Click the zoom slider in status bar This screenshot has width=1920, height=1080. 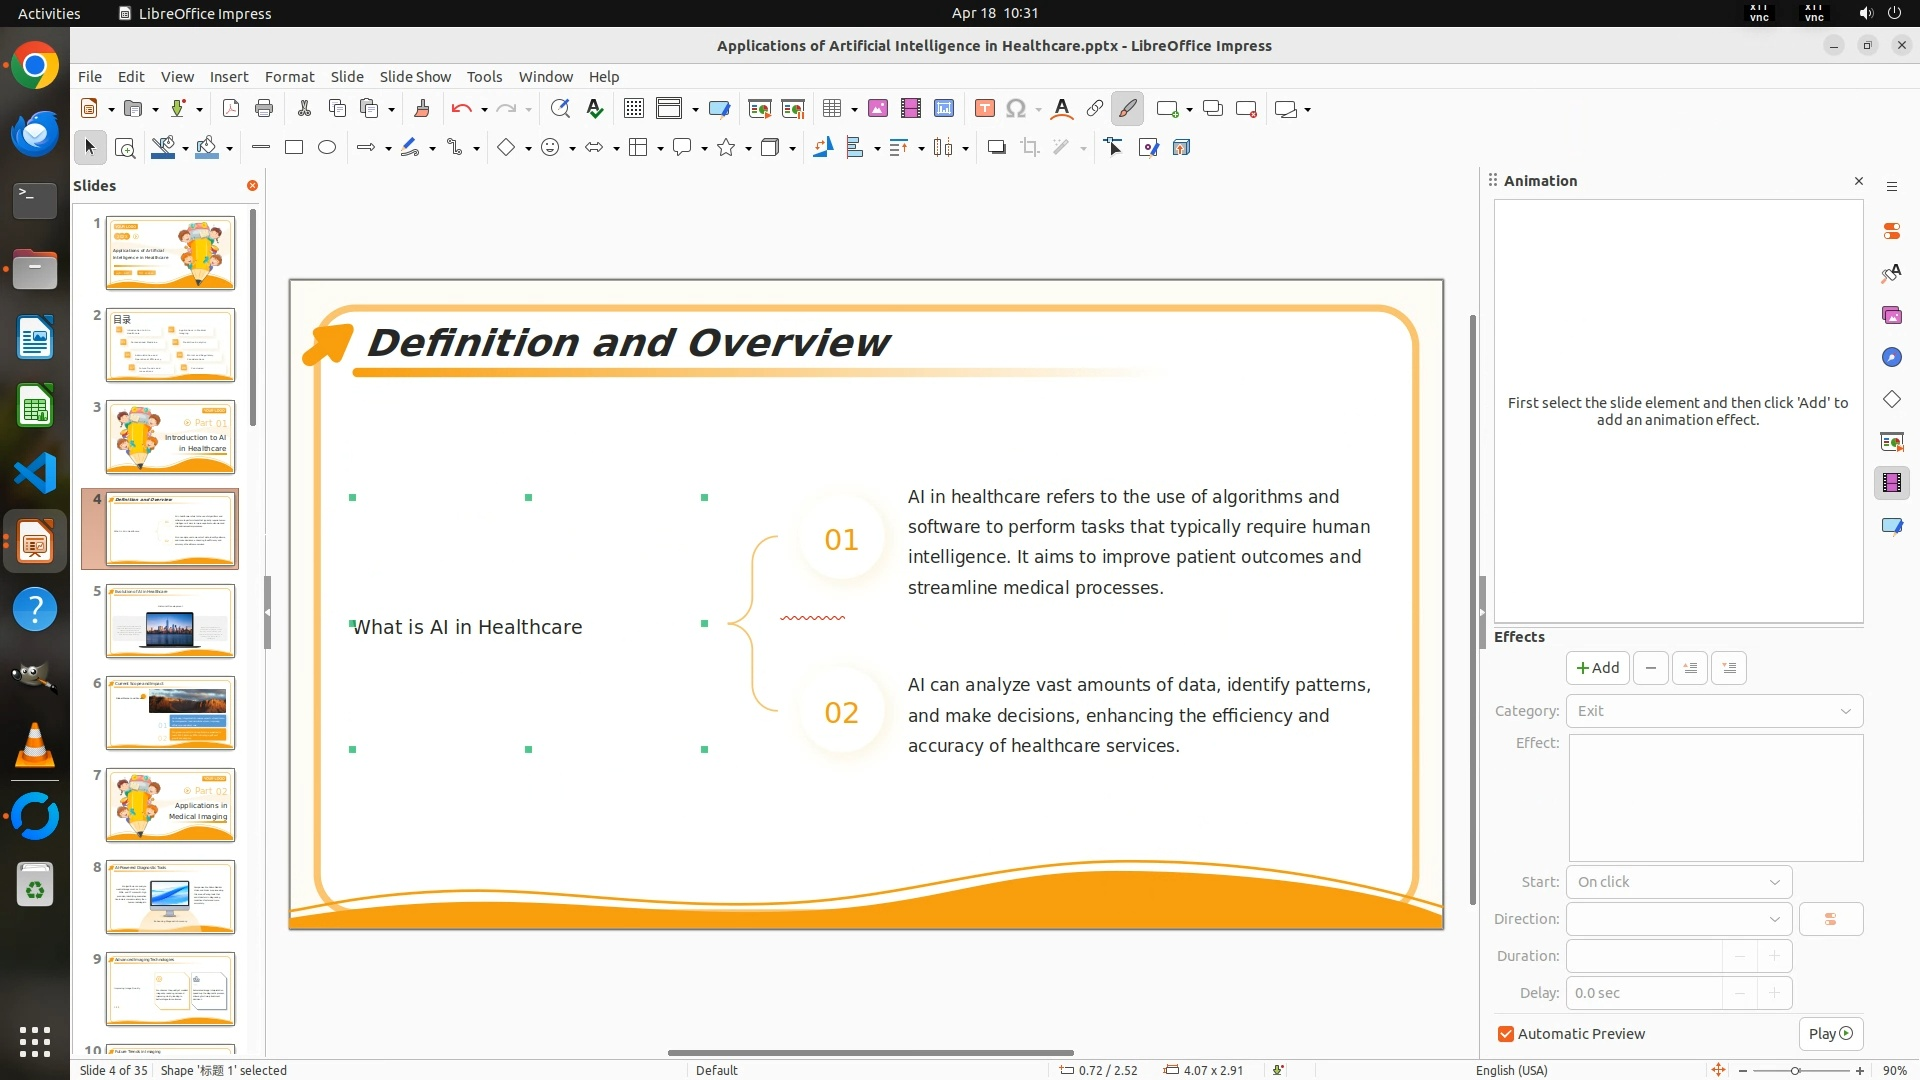pos(1796,1070)
